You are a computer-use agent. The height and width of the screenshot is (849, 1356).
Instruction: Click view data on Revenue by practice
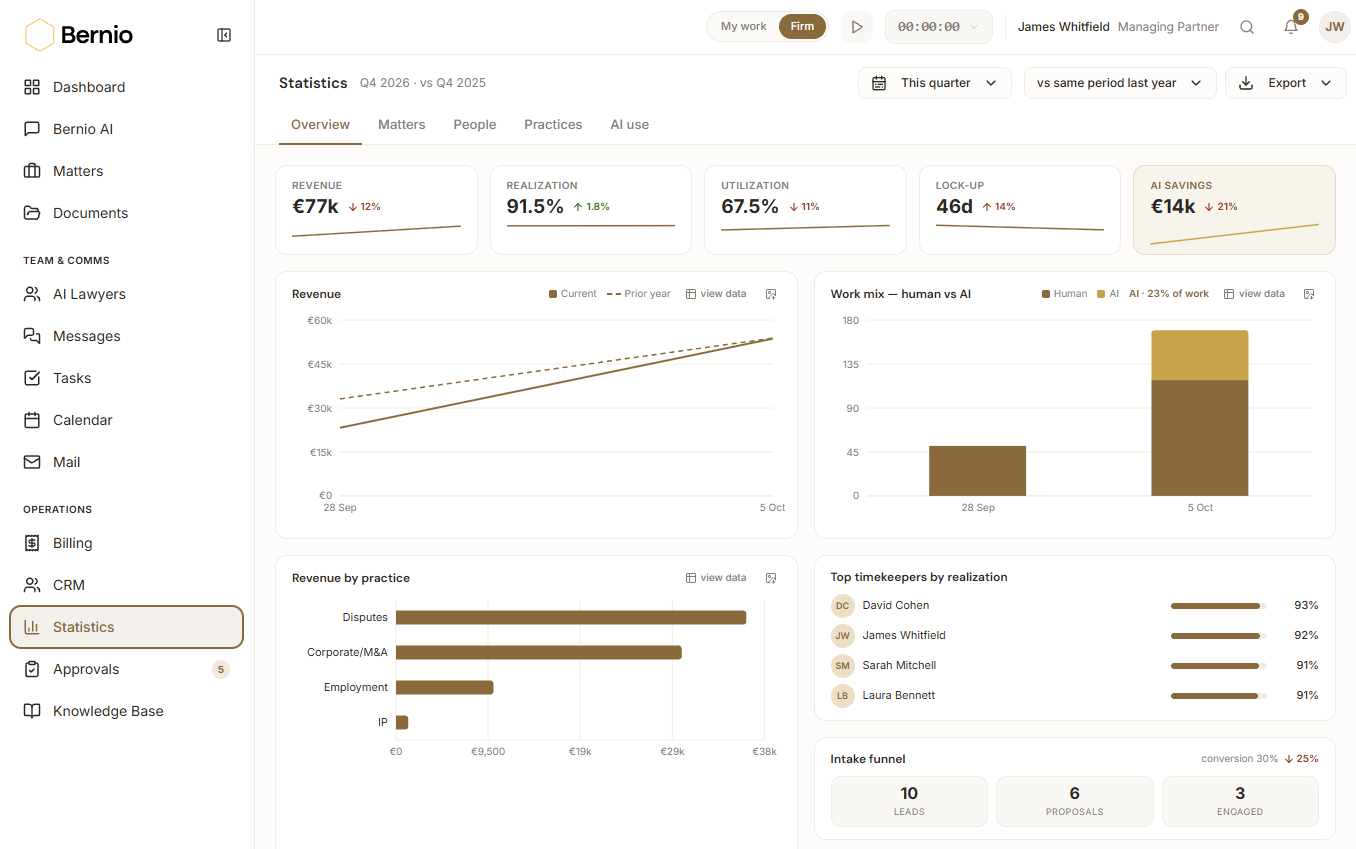click(716, 578)
